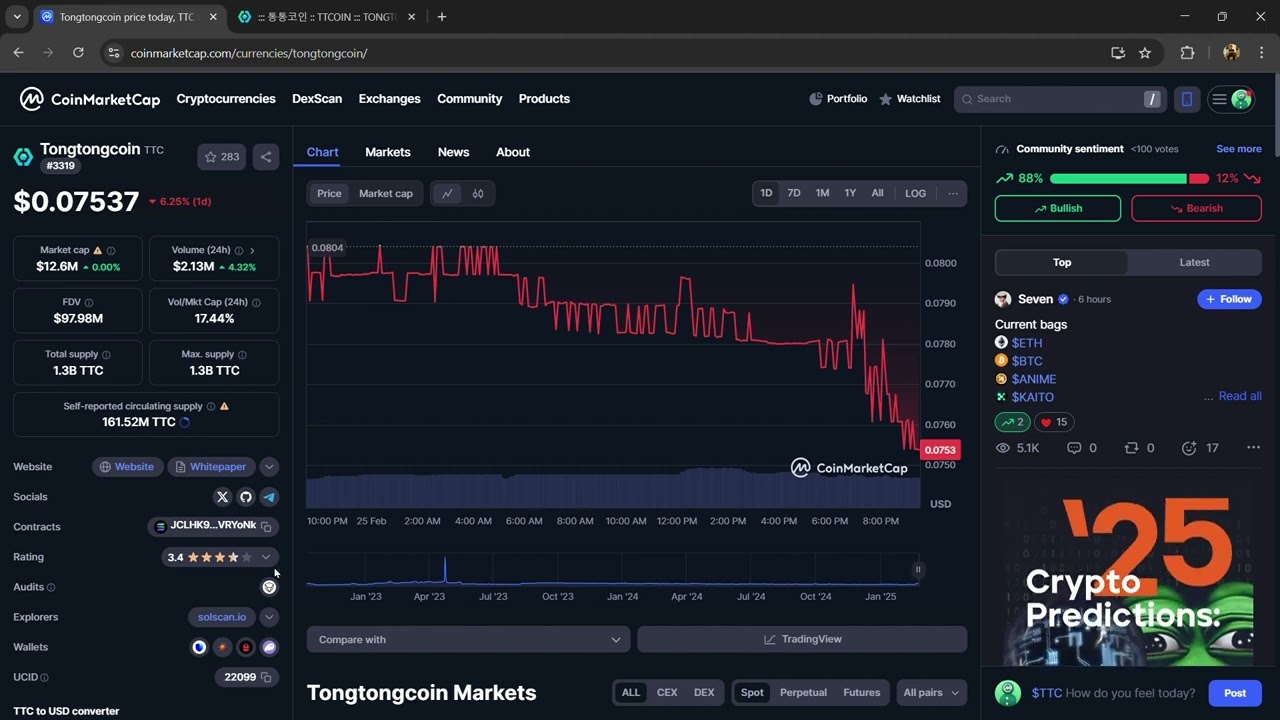Select All time range

(877, 193)
